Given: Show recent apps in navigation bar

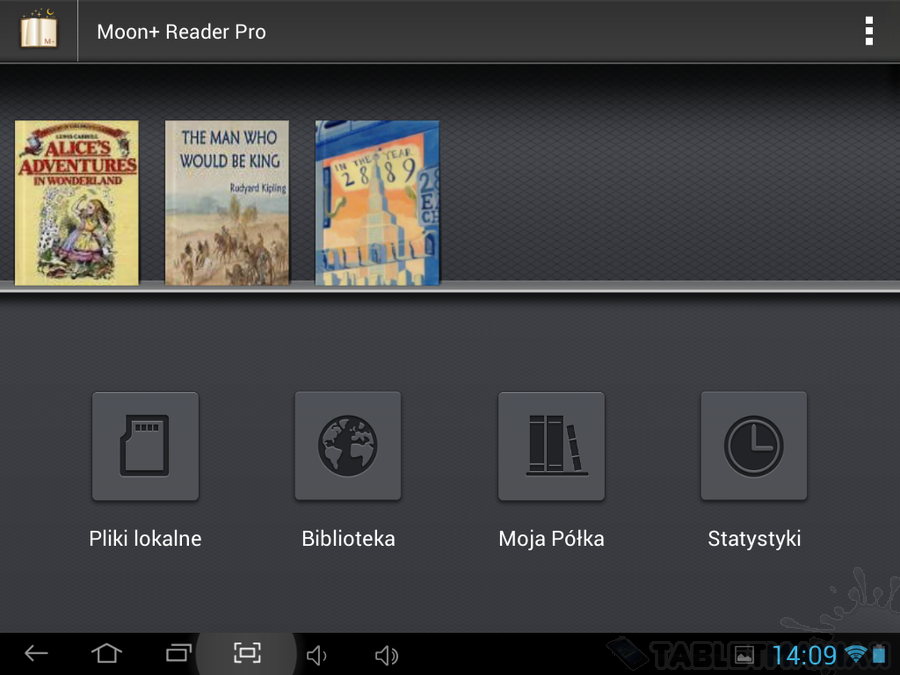Looking at the screenshot, I should click(179, 653).
